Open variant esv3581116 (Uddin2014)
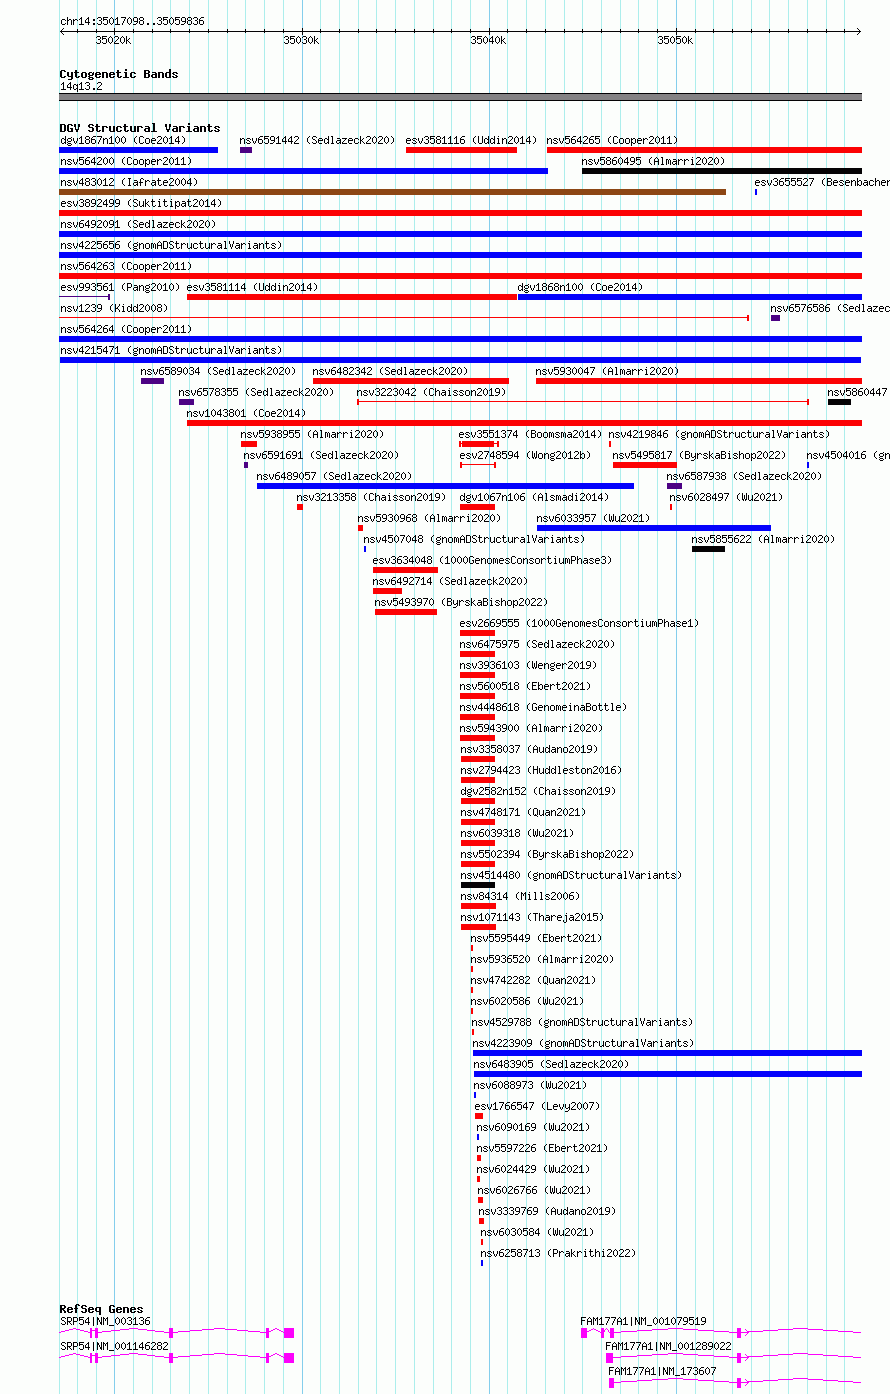Screen dimensions: 890x1394 [x=461, y=150]
